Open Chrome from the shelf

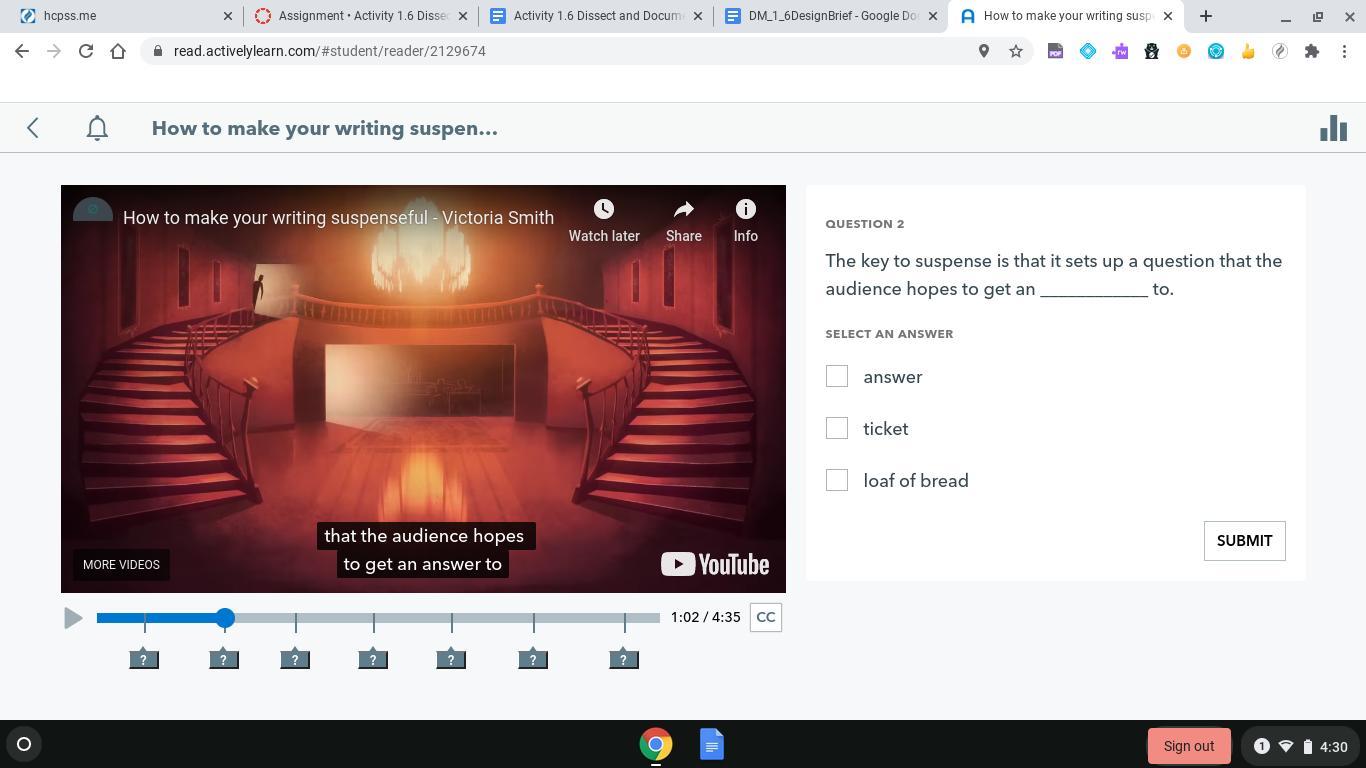(x=656, y=744)
